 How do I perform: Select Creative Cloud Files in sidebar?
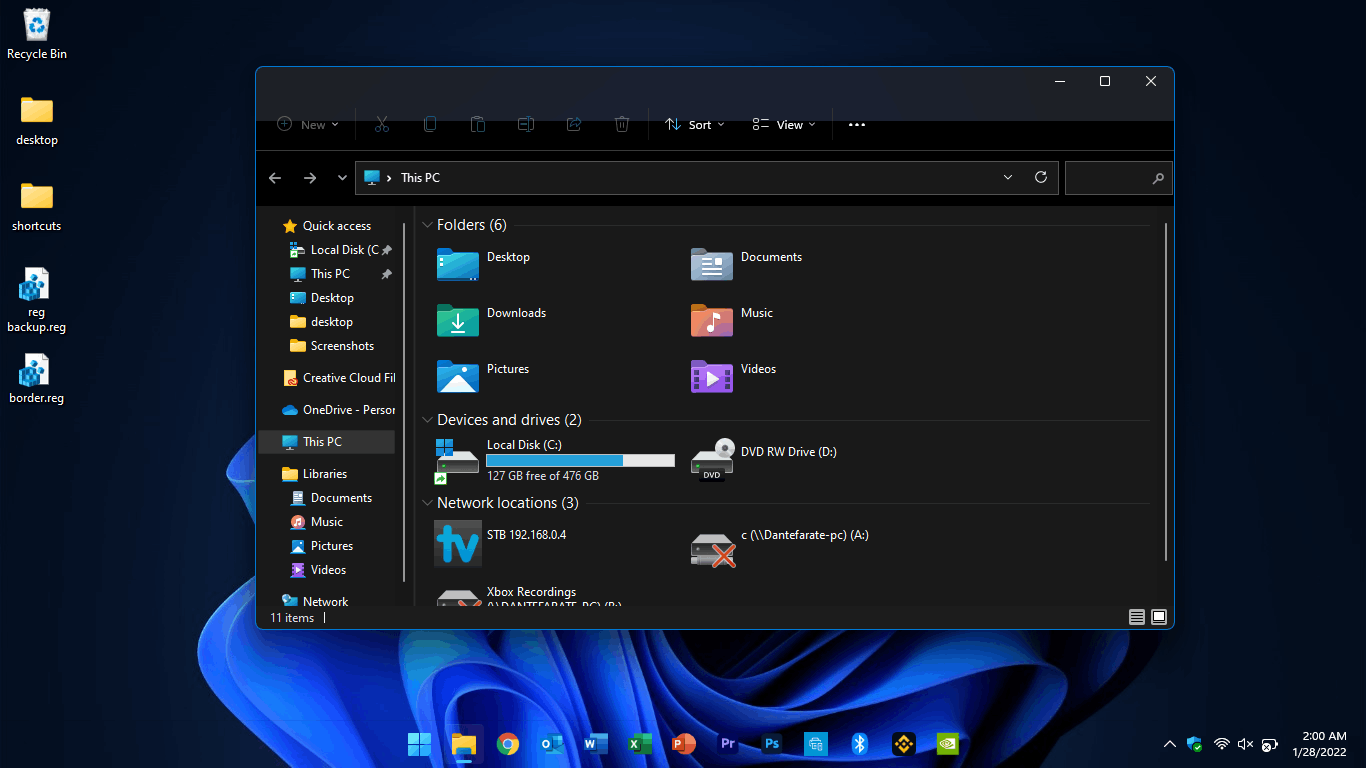tap(339, 378)
